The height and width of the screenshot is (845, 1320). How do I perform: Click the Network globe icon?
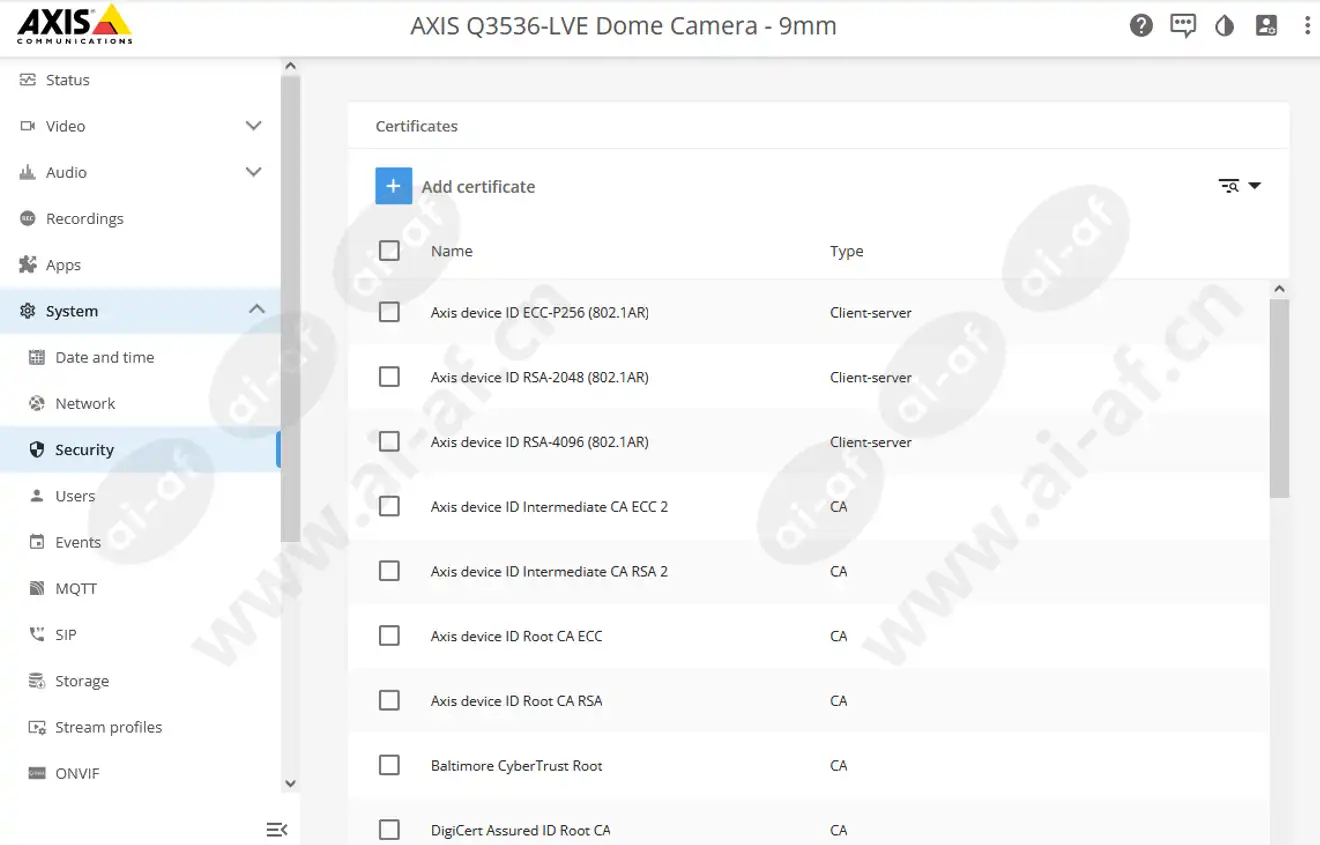[x=37, y=404]
